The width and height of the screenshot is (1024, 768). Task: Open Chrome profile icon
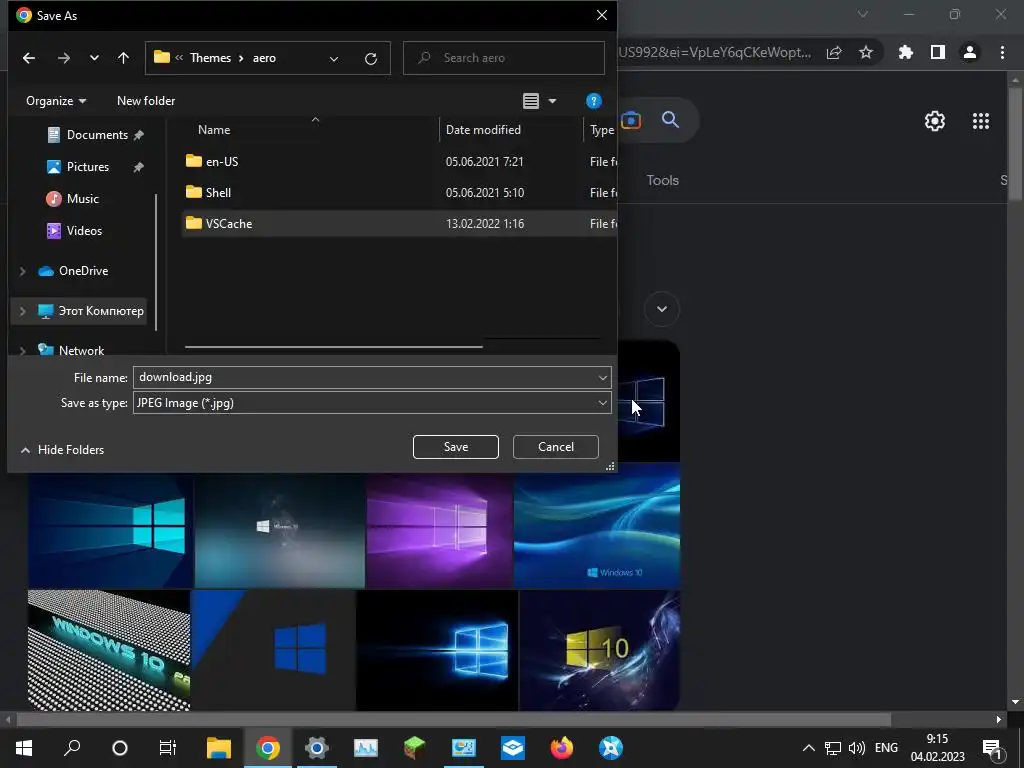coord(970,52)
